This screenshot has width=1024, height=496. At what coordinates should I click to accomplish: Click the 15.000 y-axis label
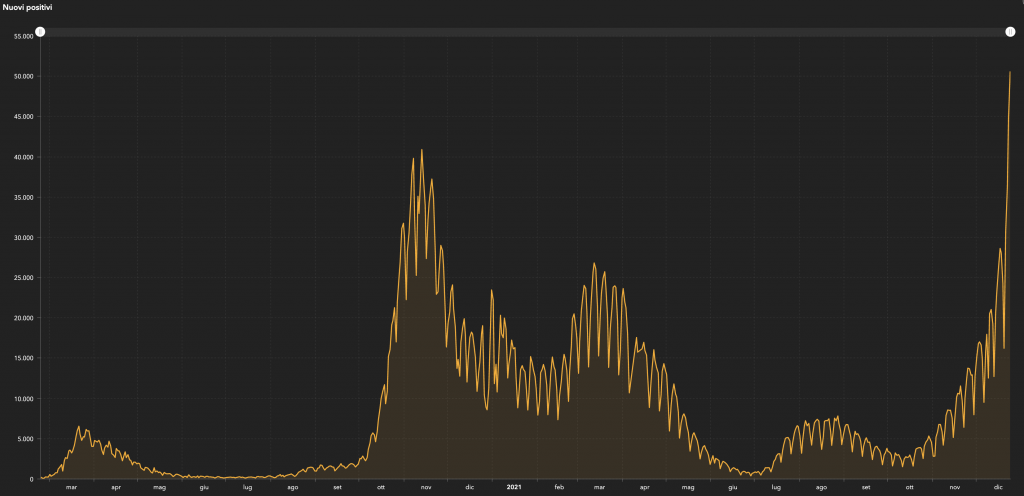point(23,358)
